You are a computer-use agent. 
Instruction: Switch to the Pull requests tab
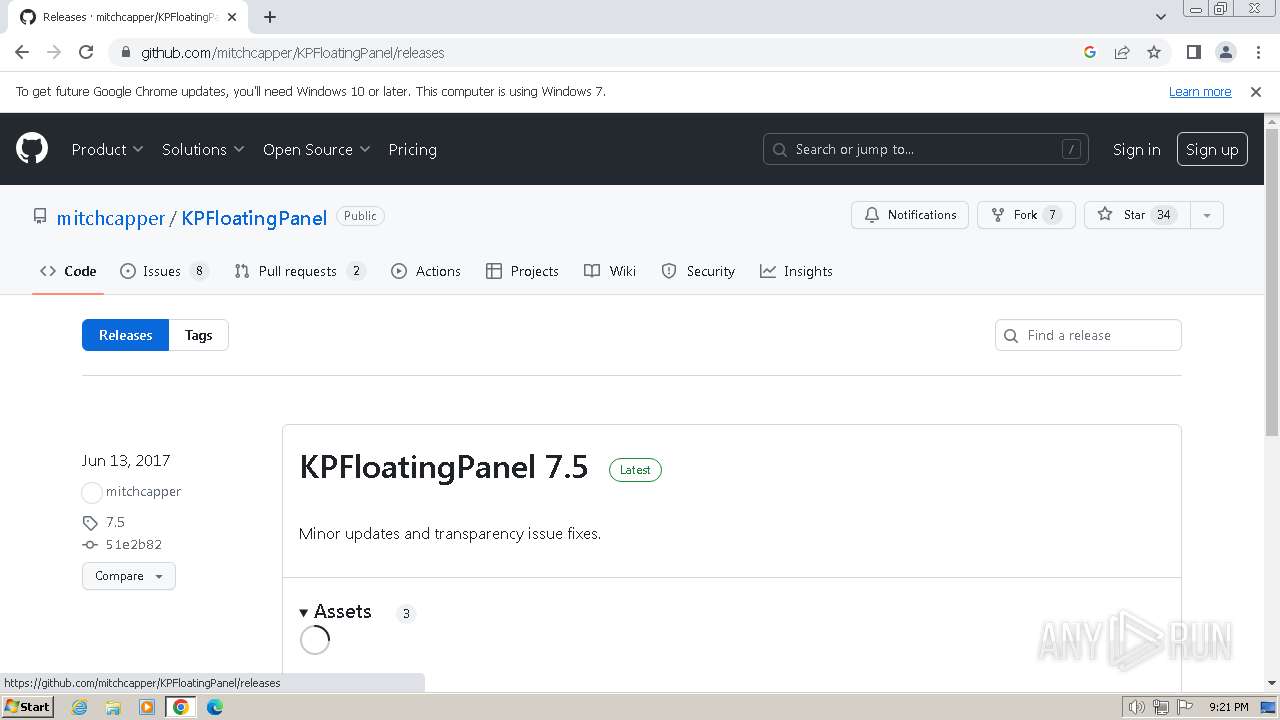point(299,271)
